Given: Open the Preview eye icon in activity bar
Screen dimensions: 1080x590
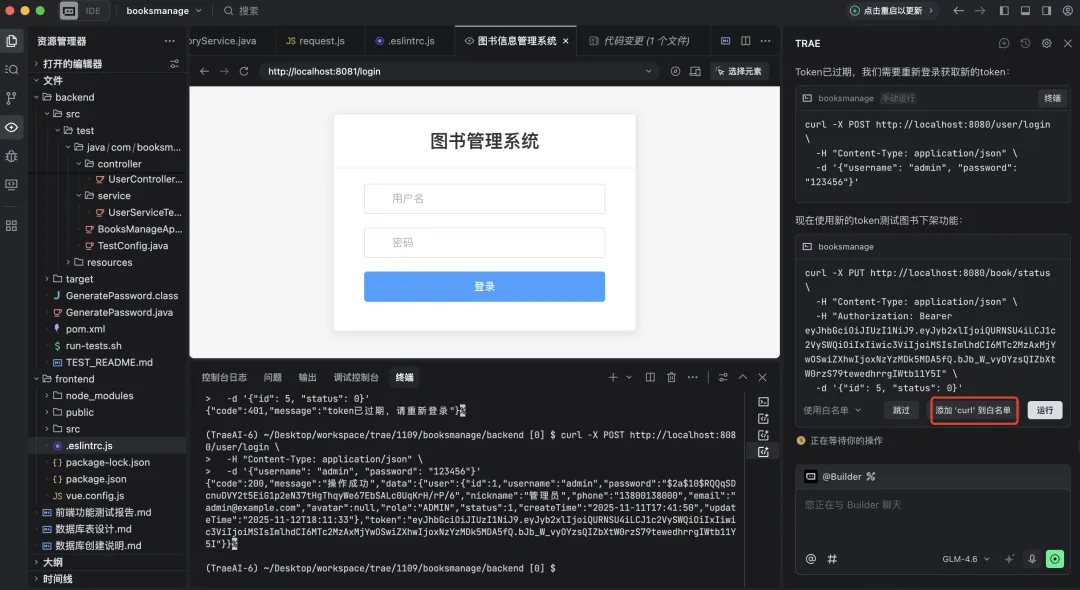Looking at the screenshot, I should point(12,127).
